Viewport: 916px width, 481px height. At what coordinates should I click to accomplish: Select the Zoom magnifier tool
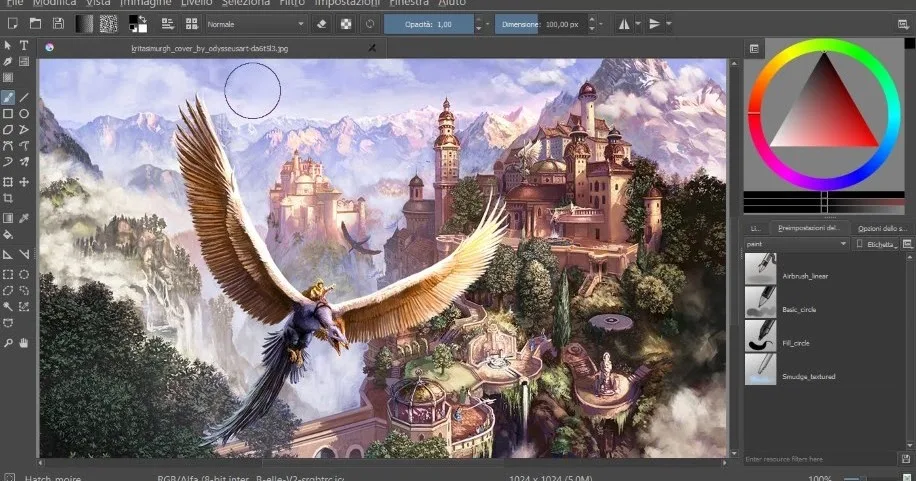pyautogui.click(x=8, y=343)
